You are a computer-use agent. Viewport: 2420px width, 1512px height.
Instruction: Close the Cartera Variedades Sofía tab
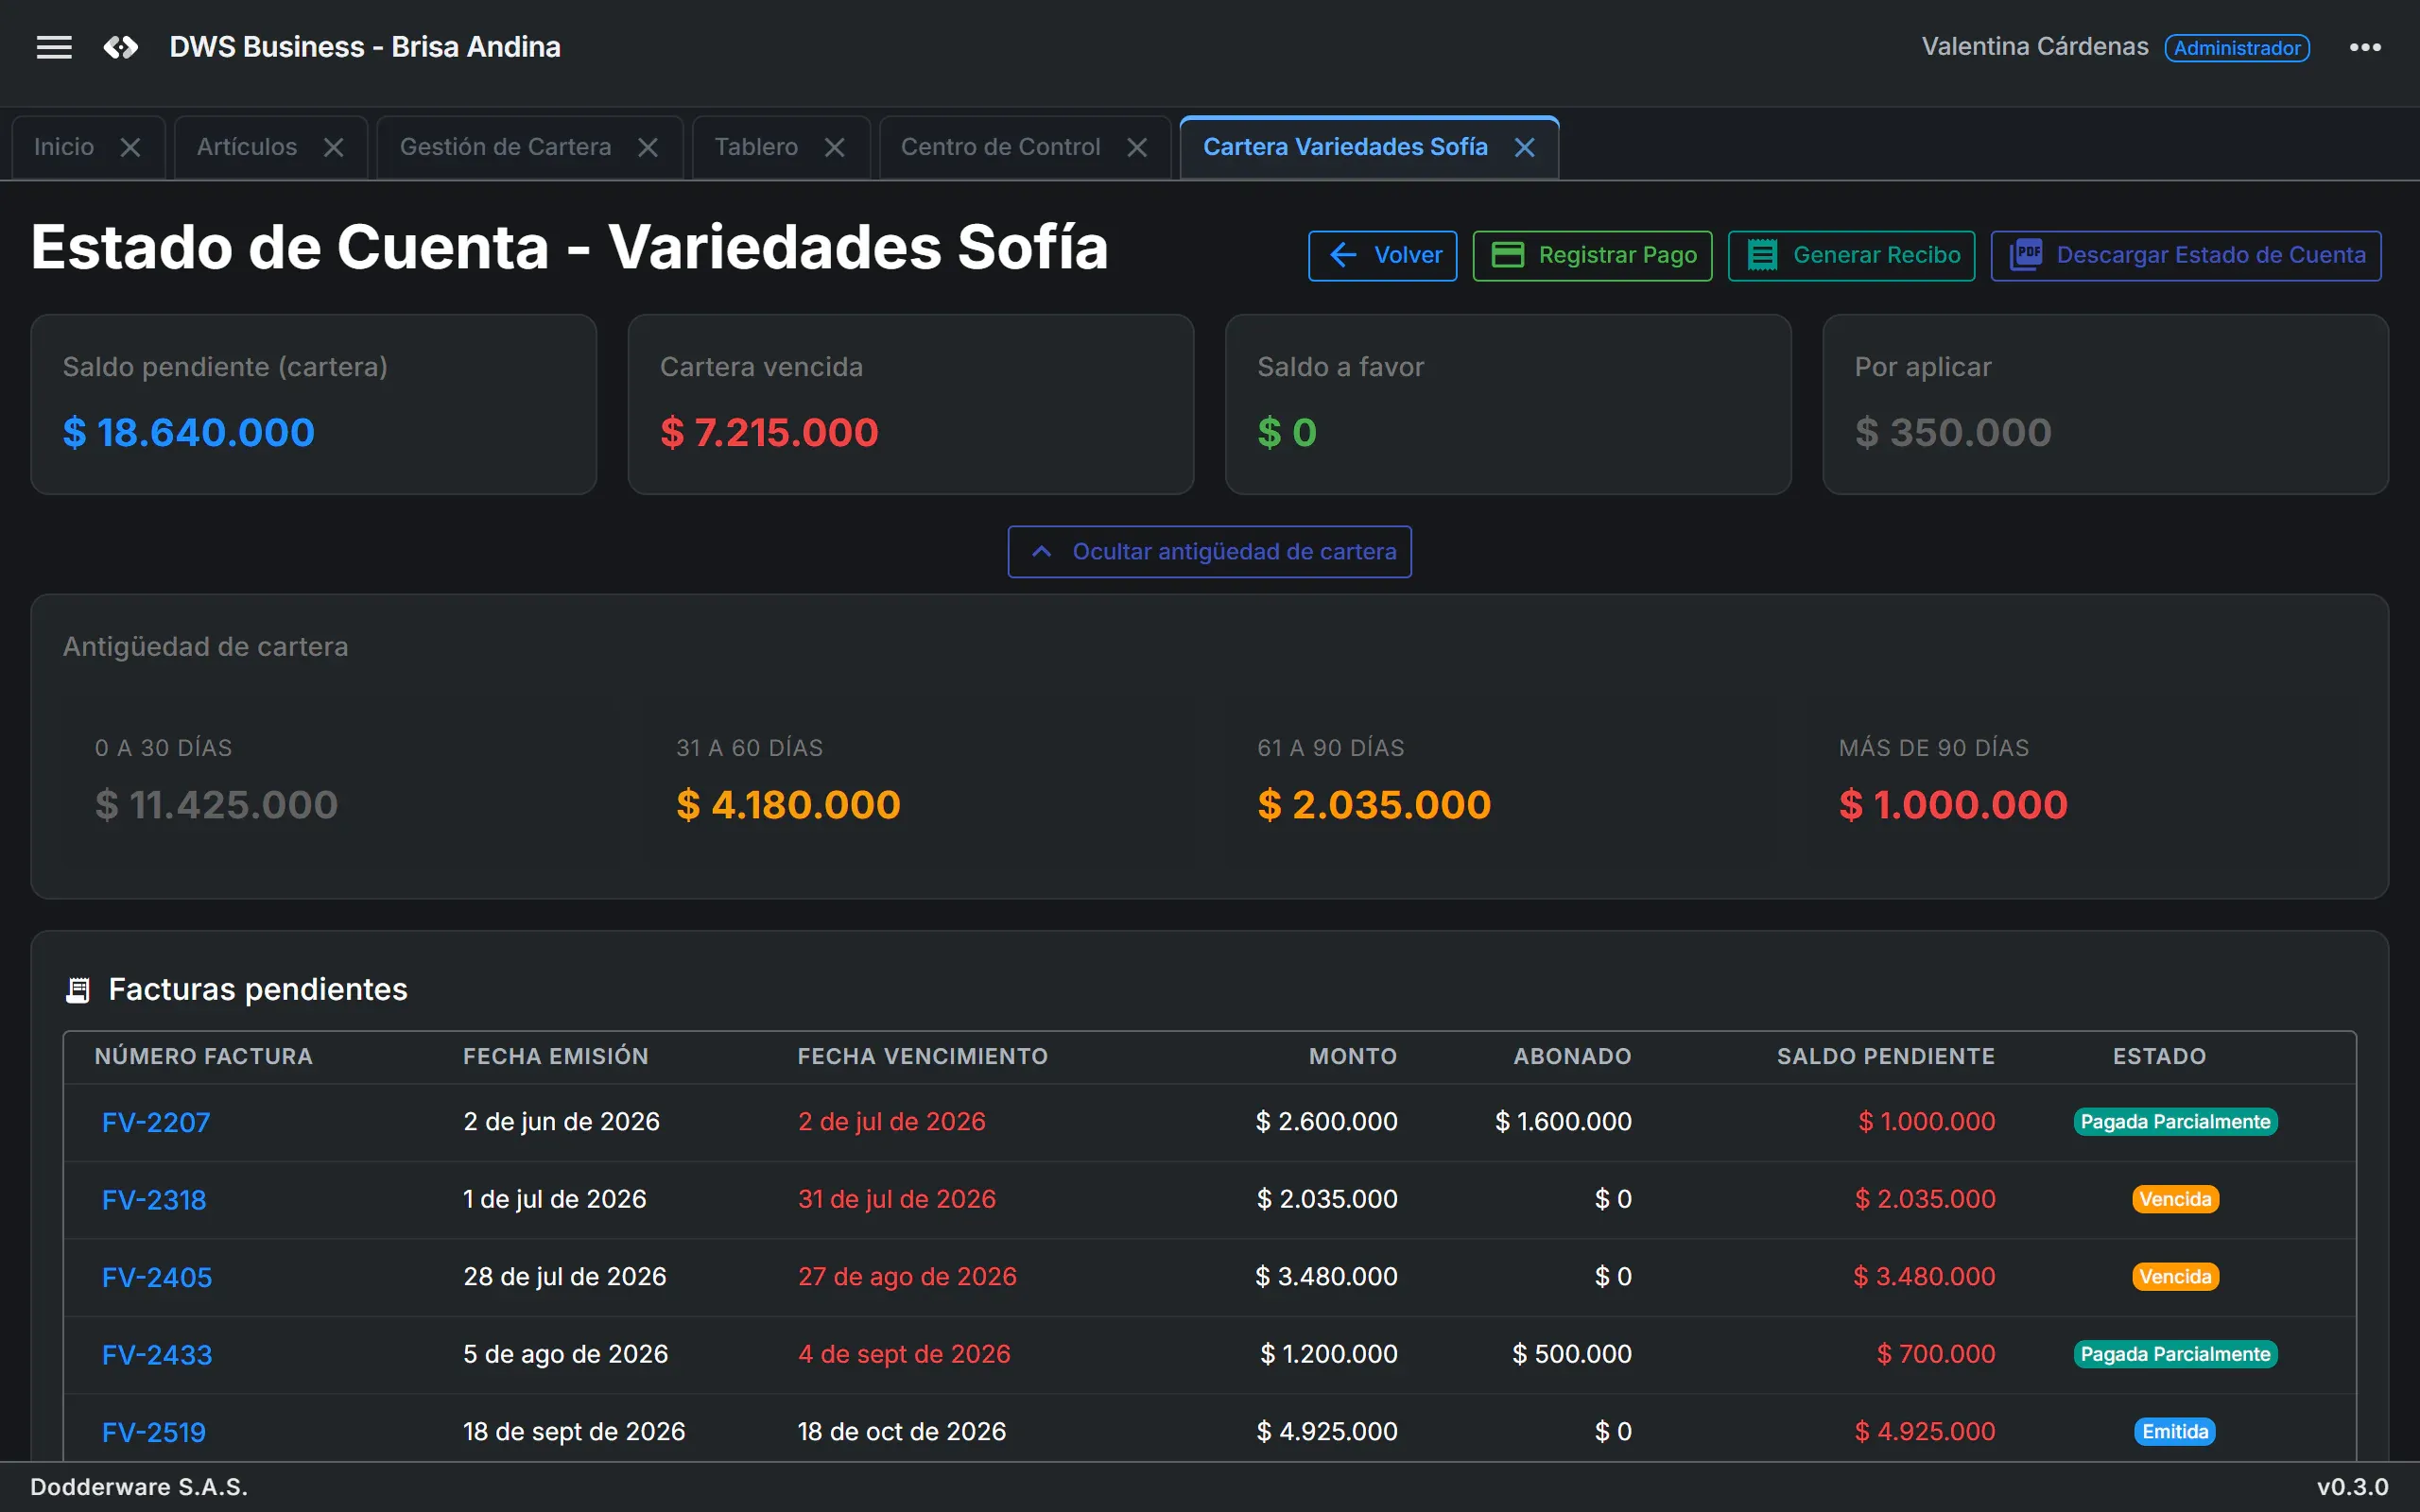click(x=1524, y=148)
